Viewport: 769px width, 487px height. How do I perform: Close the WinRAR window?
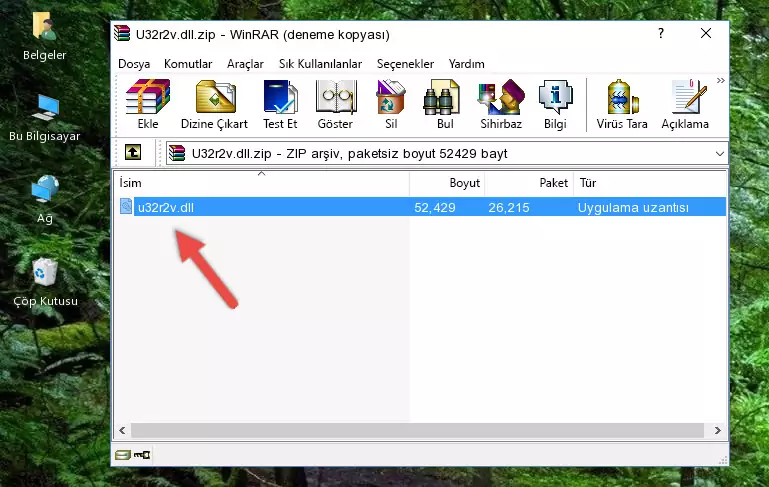[706, 33]
